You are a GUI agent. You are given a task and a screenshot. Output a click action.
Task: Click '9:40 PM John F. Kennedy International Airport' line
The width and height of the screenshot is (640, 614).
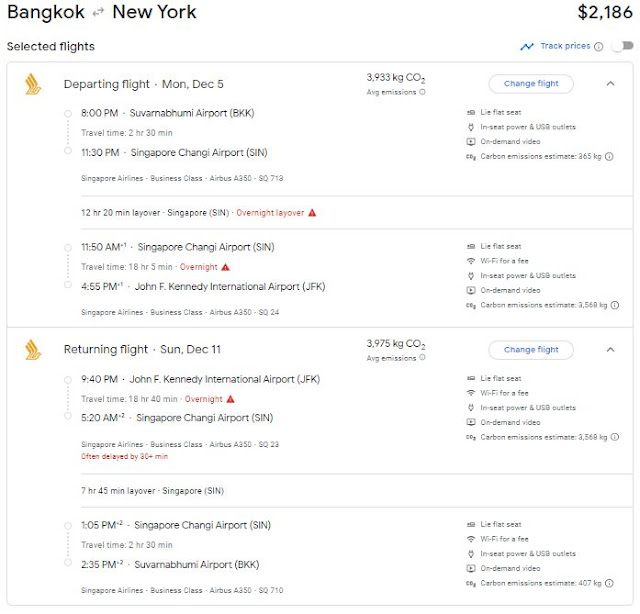pyautogui.click(x=200, y=379)
